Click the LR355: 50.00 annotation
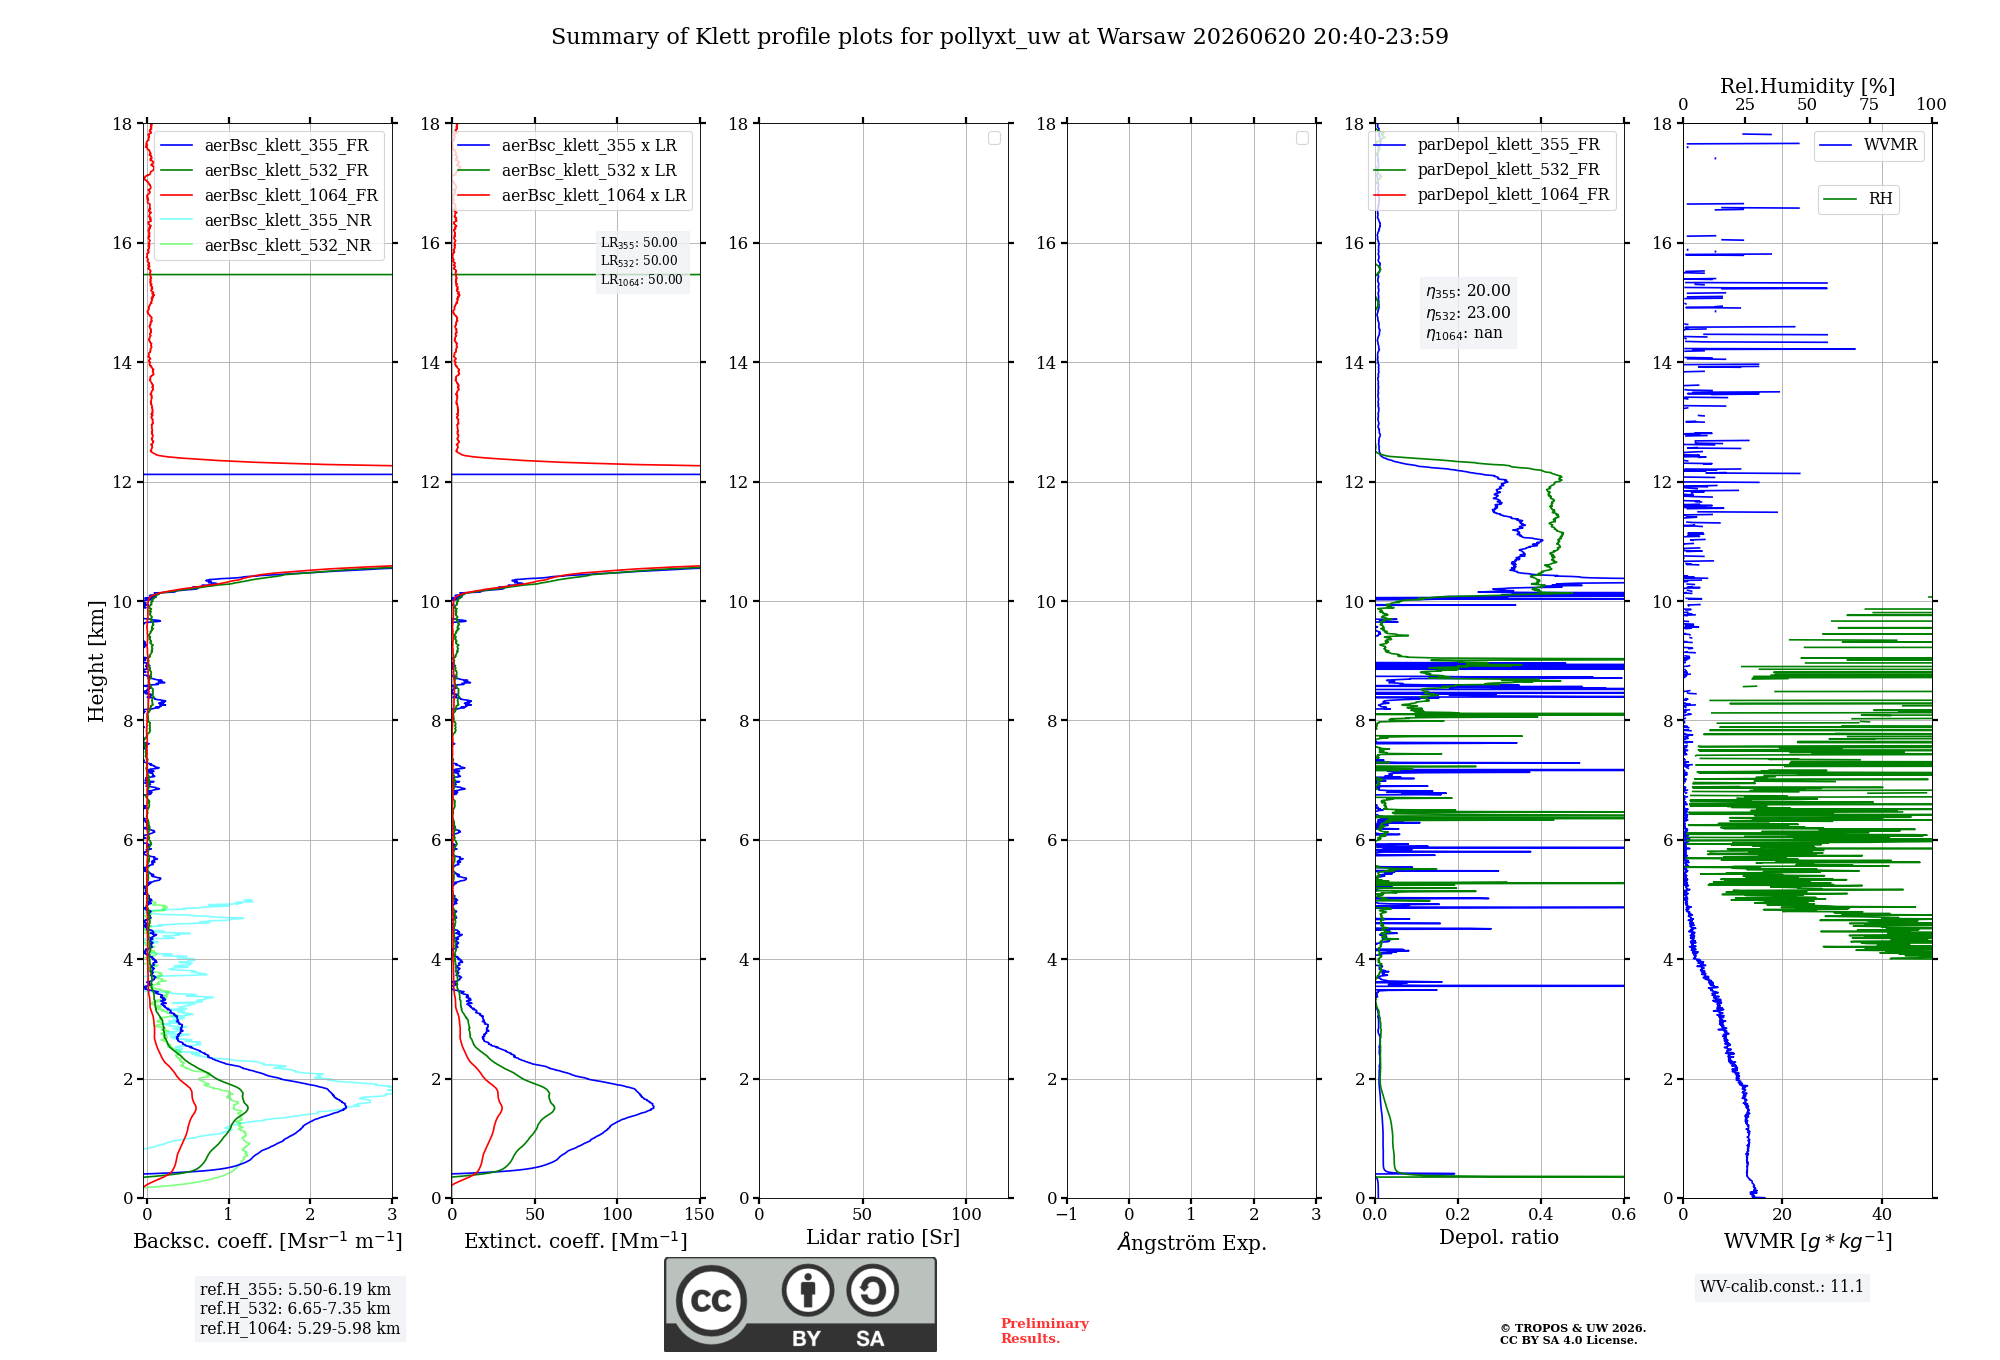 pyautogui.click(x=639, y=243)
